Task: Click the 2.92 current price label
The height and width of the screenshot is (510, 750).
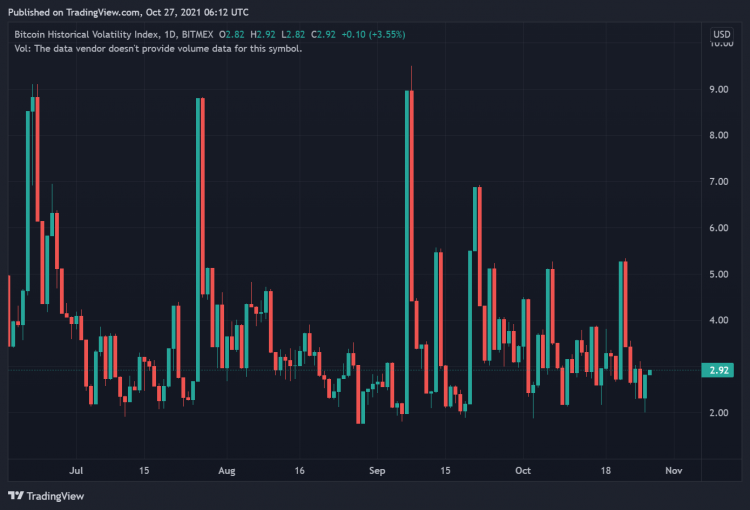Action: (x=719, y=370)
